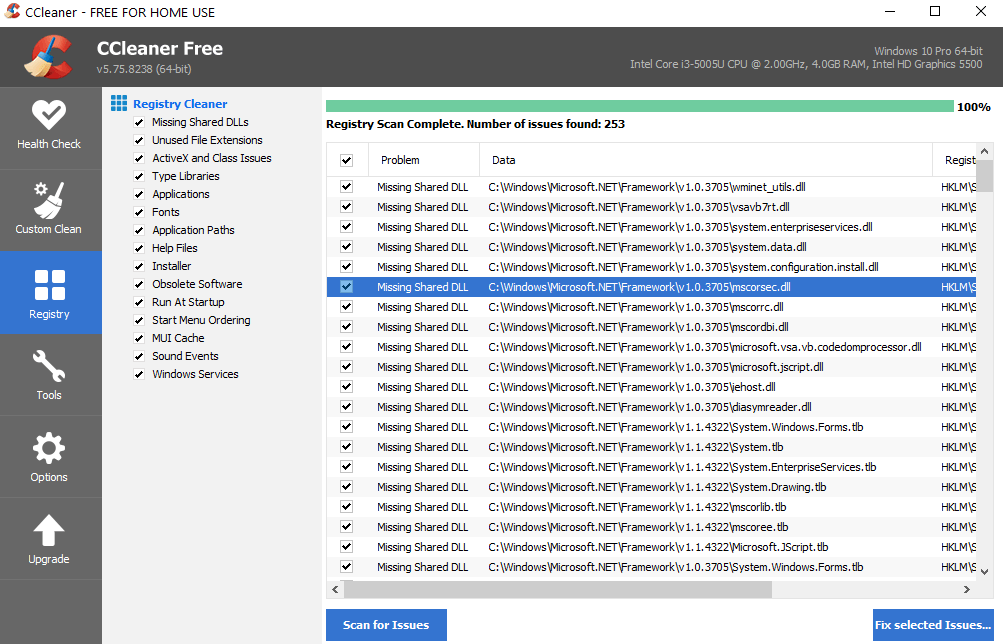This screenshot has width=1003, height=644.
Task: Toggle the Windows Services checkbox
Action: click(x=139, y=374)
